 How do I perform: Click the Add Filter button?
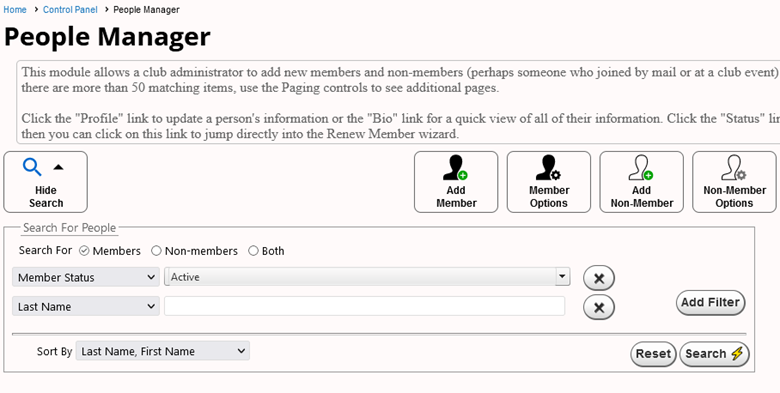click(x=710, y=302)
